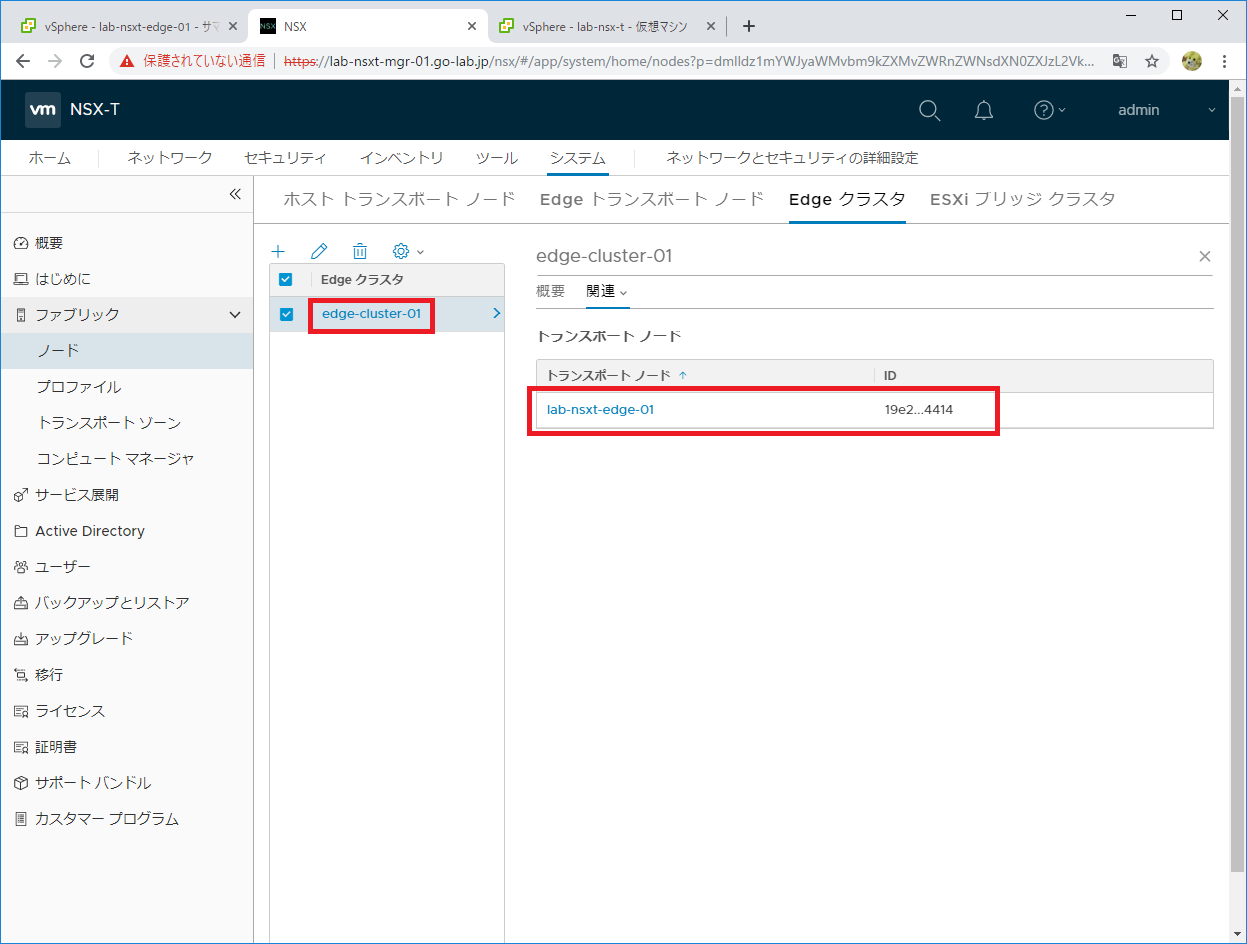The width and height of the screenshot is (1247, 944).
Task: Click the ID value 19e2...4414
Action: coord(918,409)
